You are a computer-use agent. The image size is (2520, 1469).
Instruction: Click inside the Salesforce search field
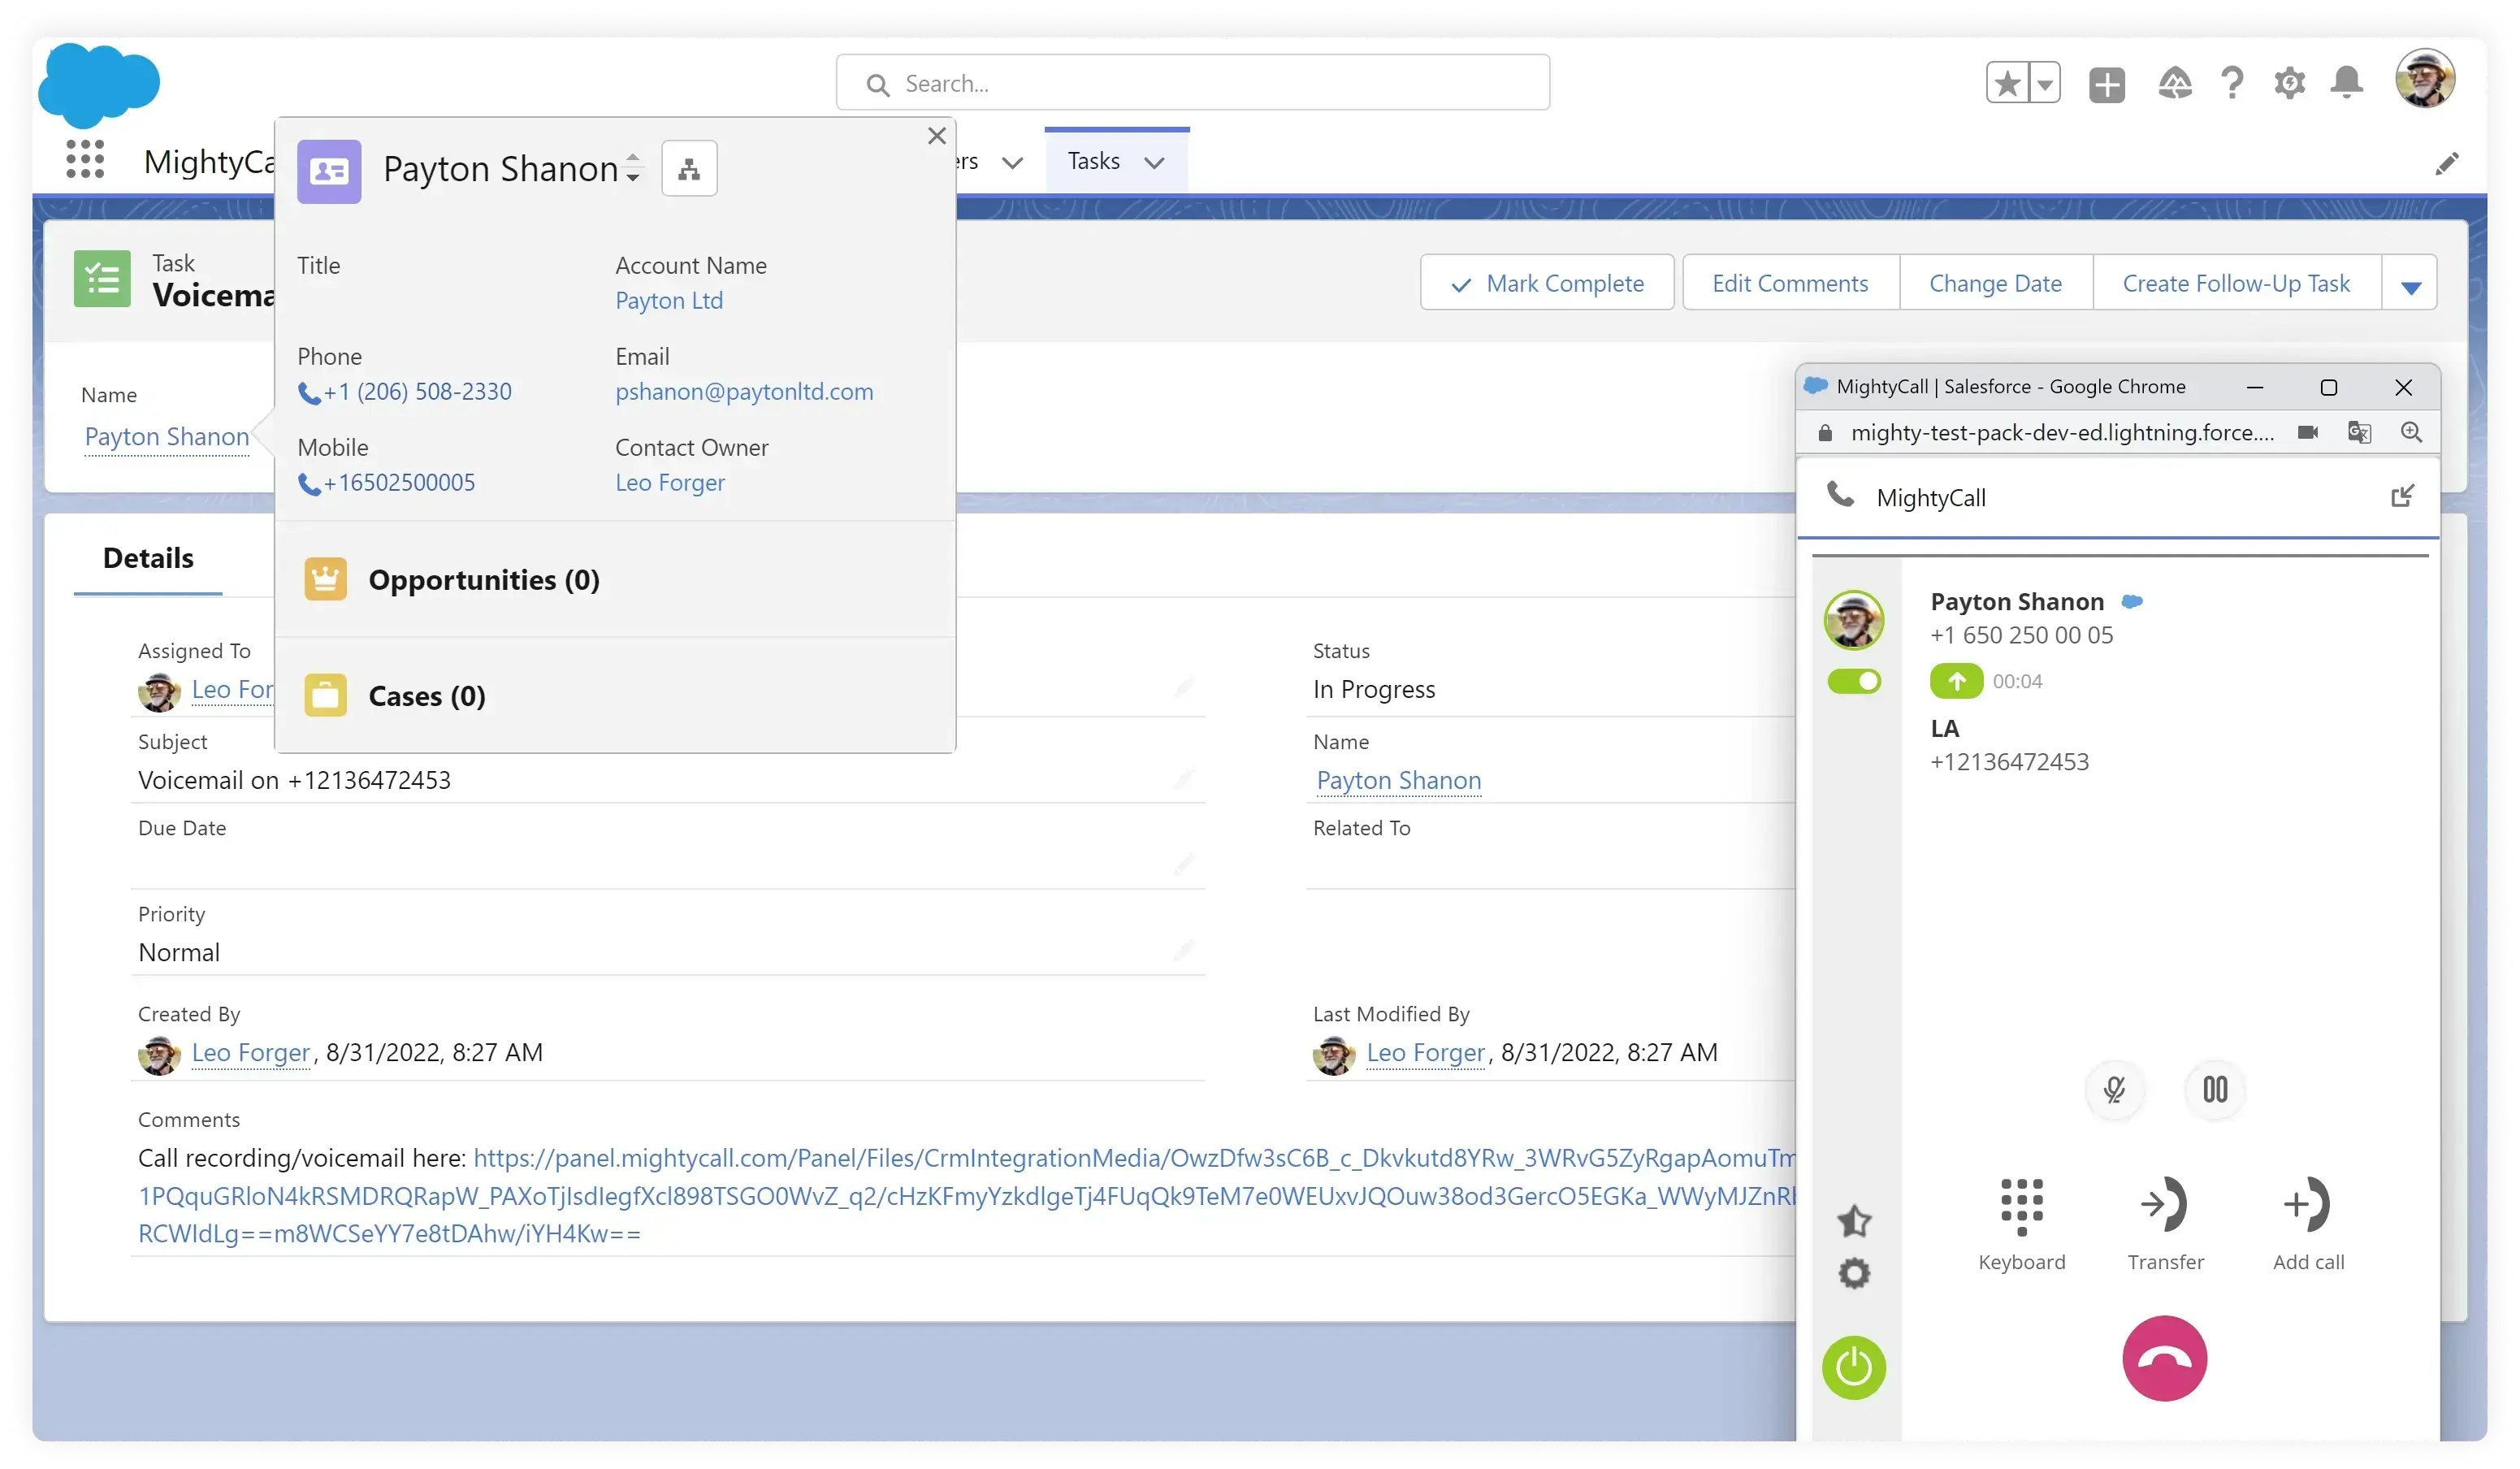click(1190, 82)
